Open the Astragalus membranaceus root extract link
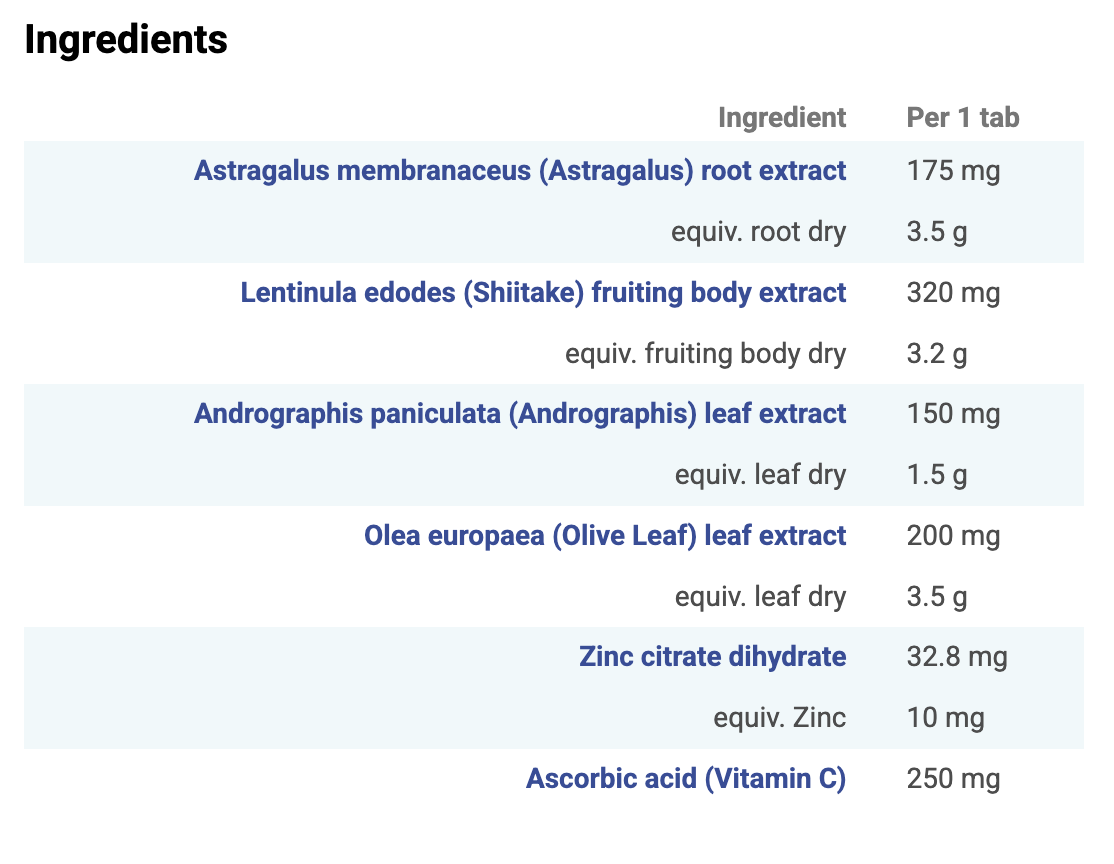Viewport: 1114px width, 864px height. point(520,171)
